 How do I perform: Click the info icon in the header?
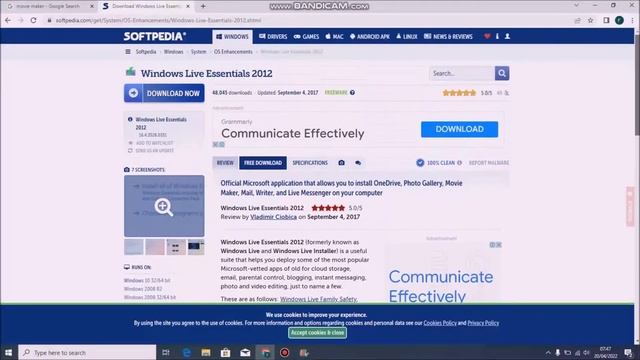[497, 36]
